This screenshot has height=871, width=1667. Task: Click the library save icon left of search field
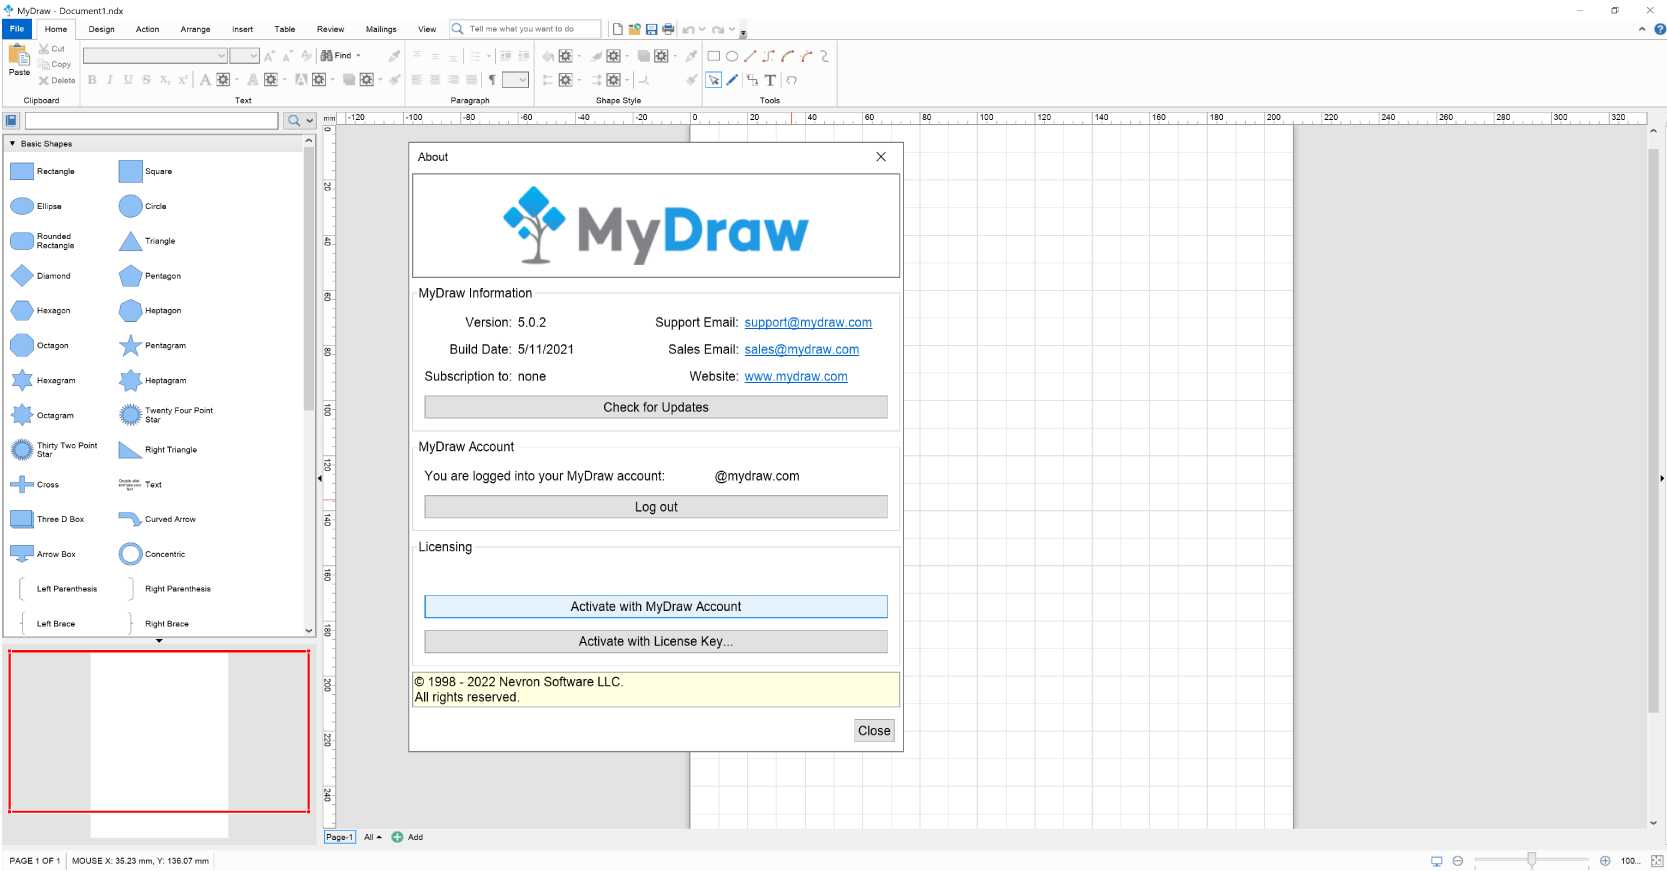(x=12, y=121)
